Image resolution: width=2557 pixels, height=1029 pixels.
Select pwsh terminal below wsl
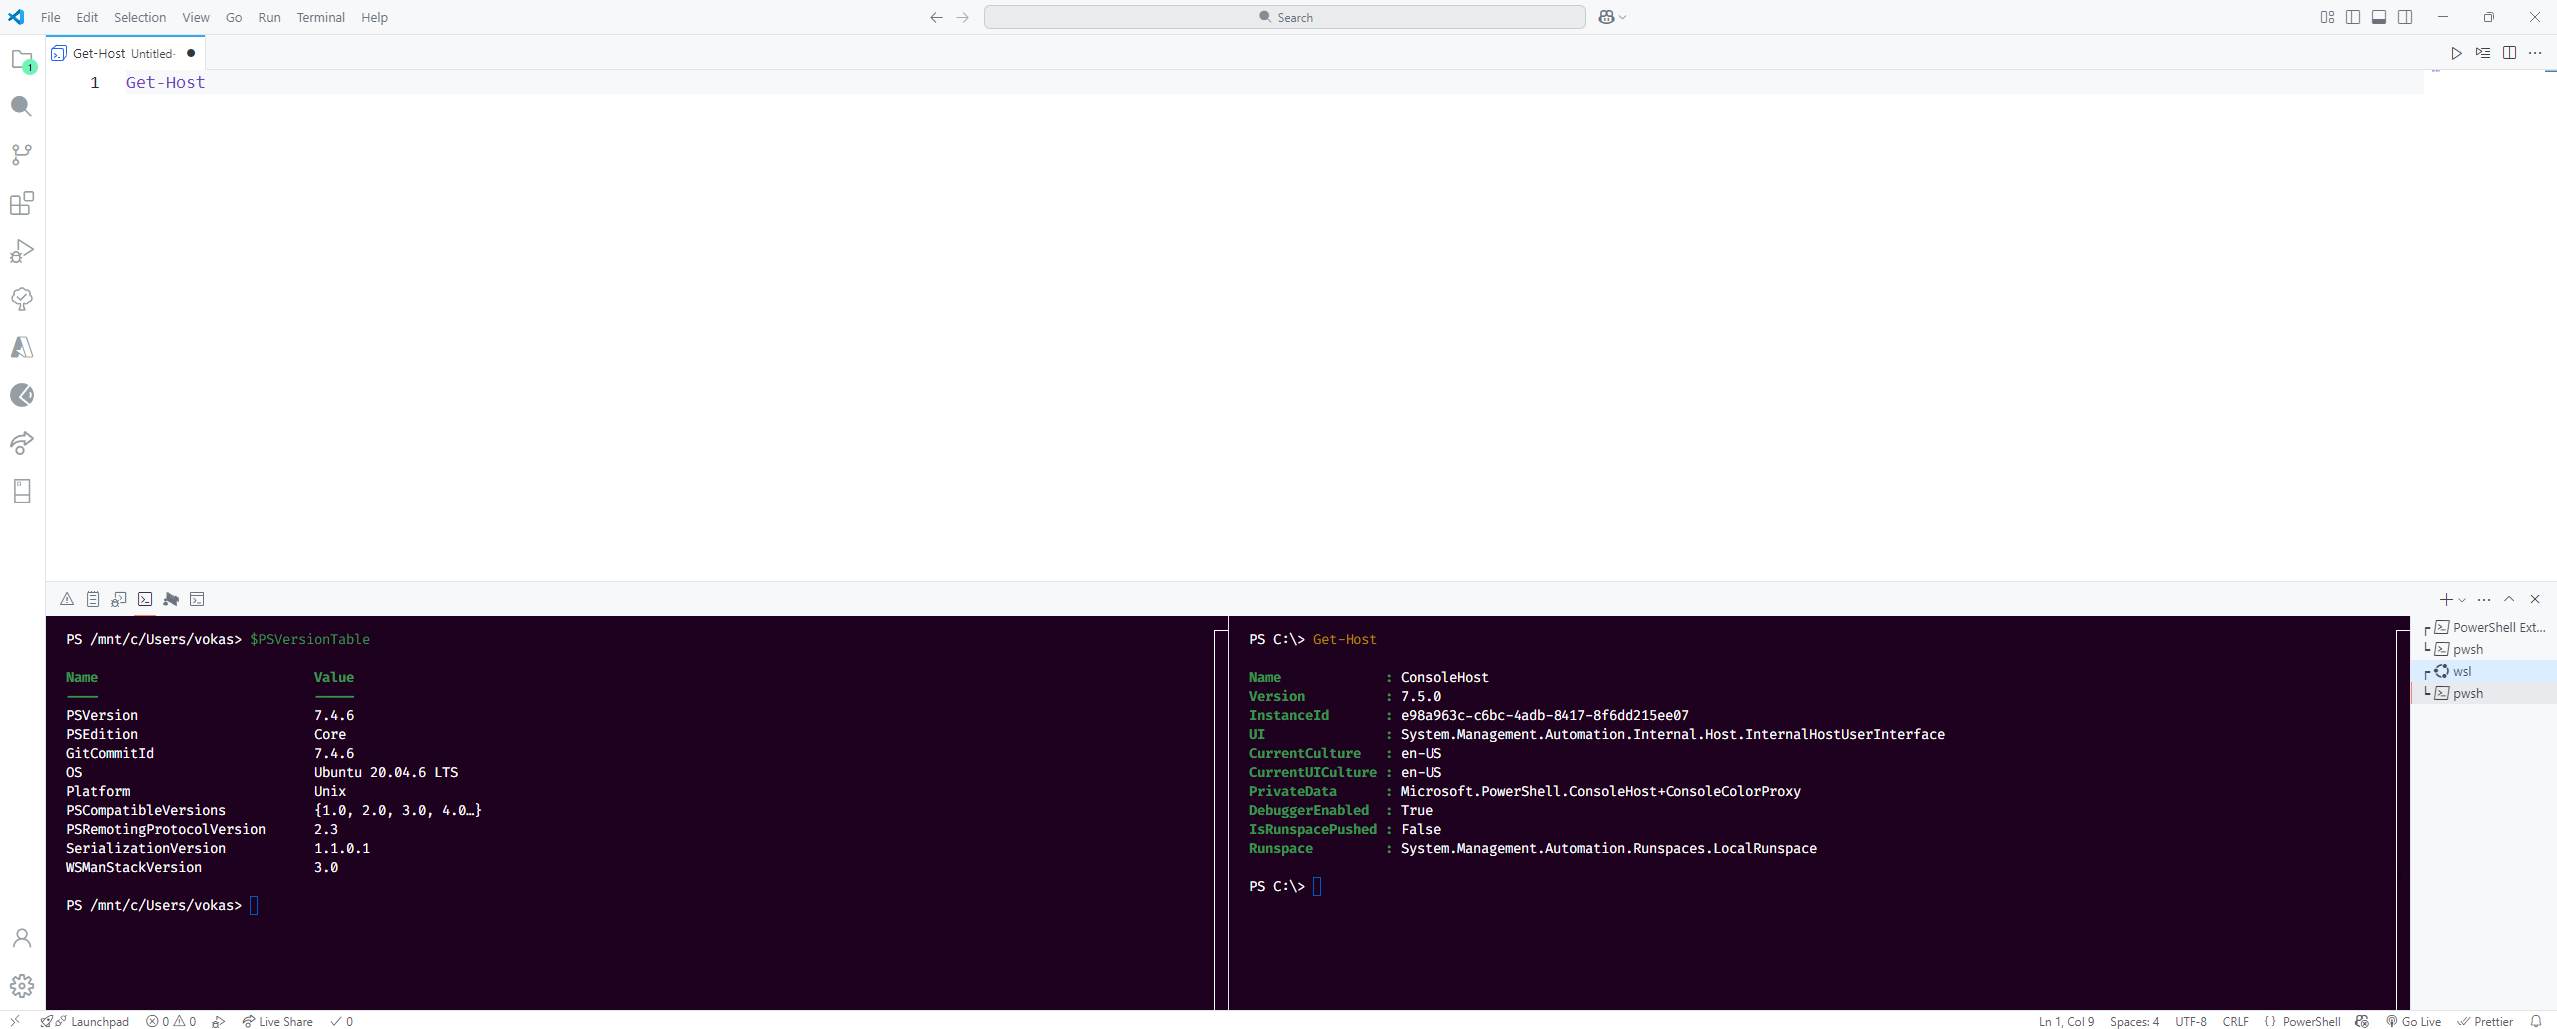pyautogui.click(x=2484, y=693)
